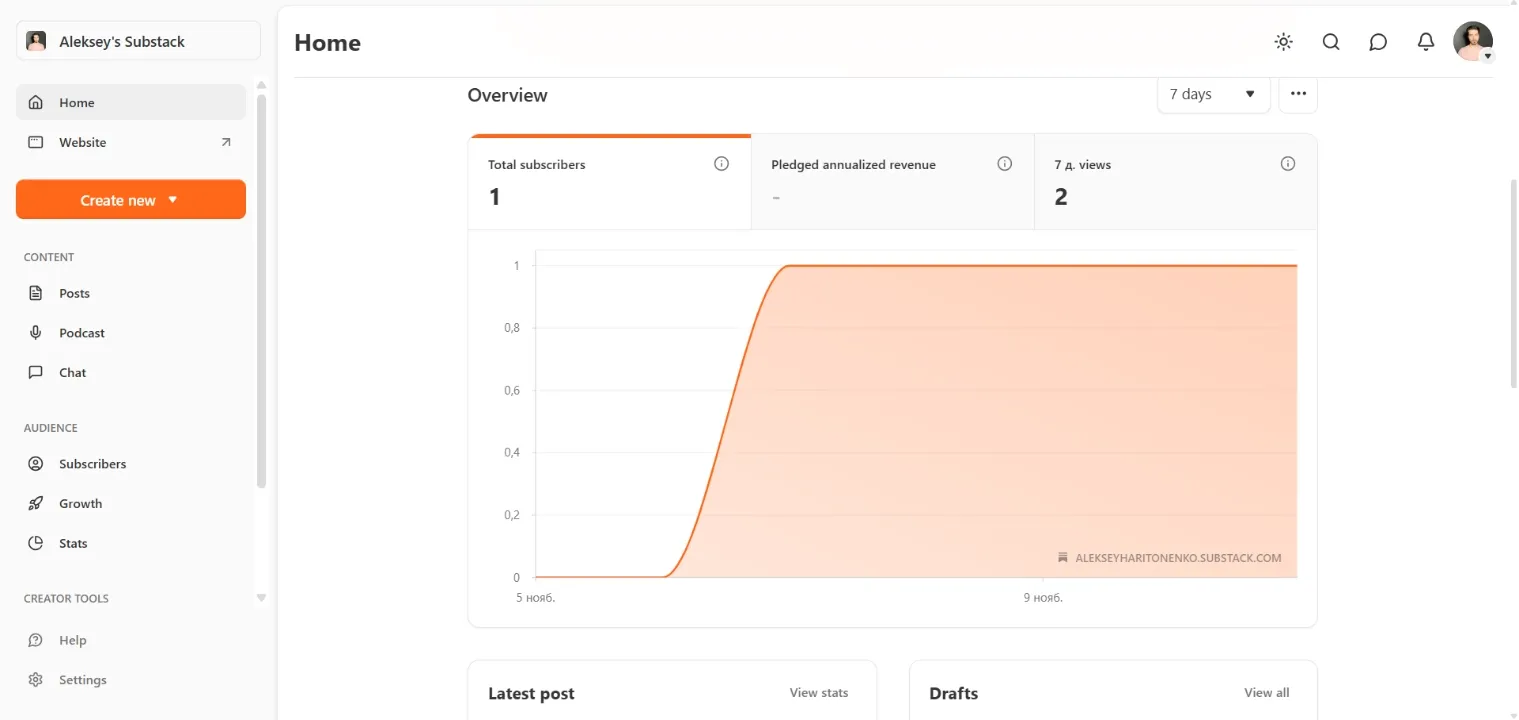Click the Website window icon in sidebar
This screenshot has width=1519, height=720.
click(x=36, y=142)
